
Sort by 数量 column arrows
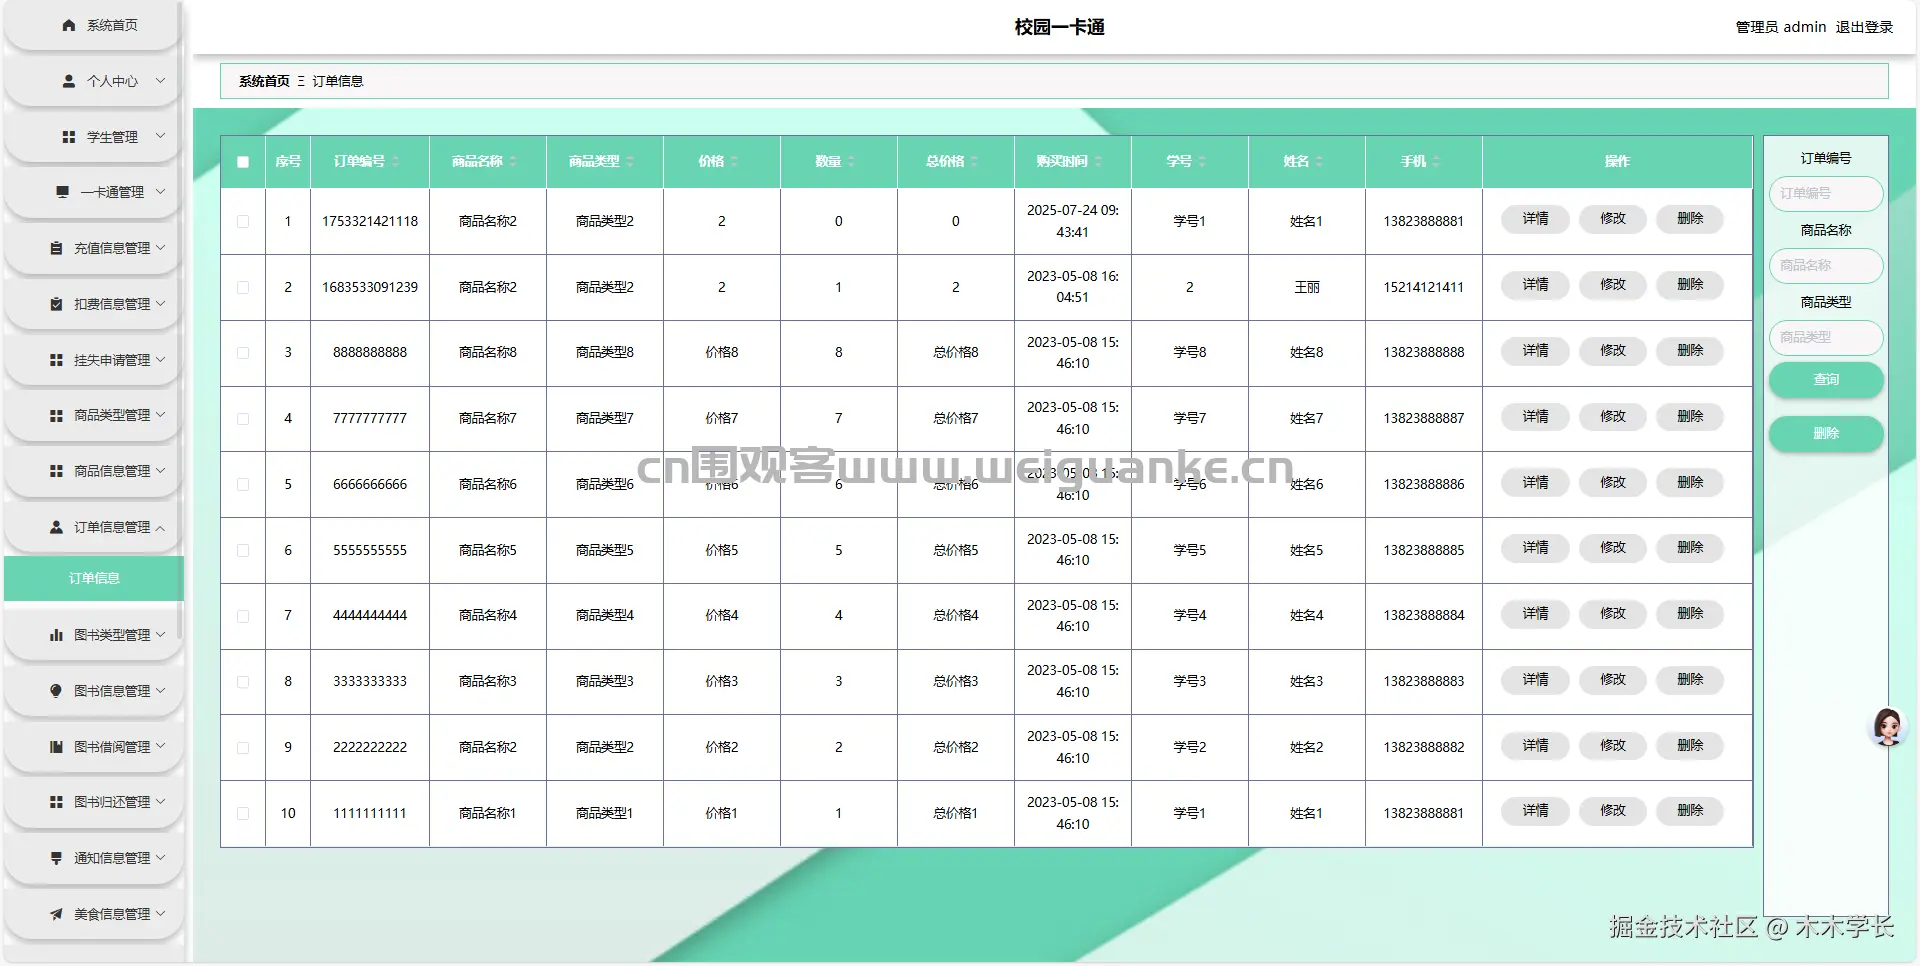pos(851,161)
